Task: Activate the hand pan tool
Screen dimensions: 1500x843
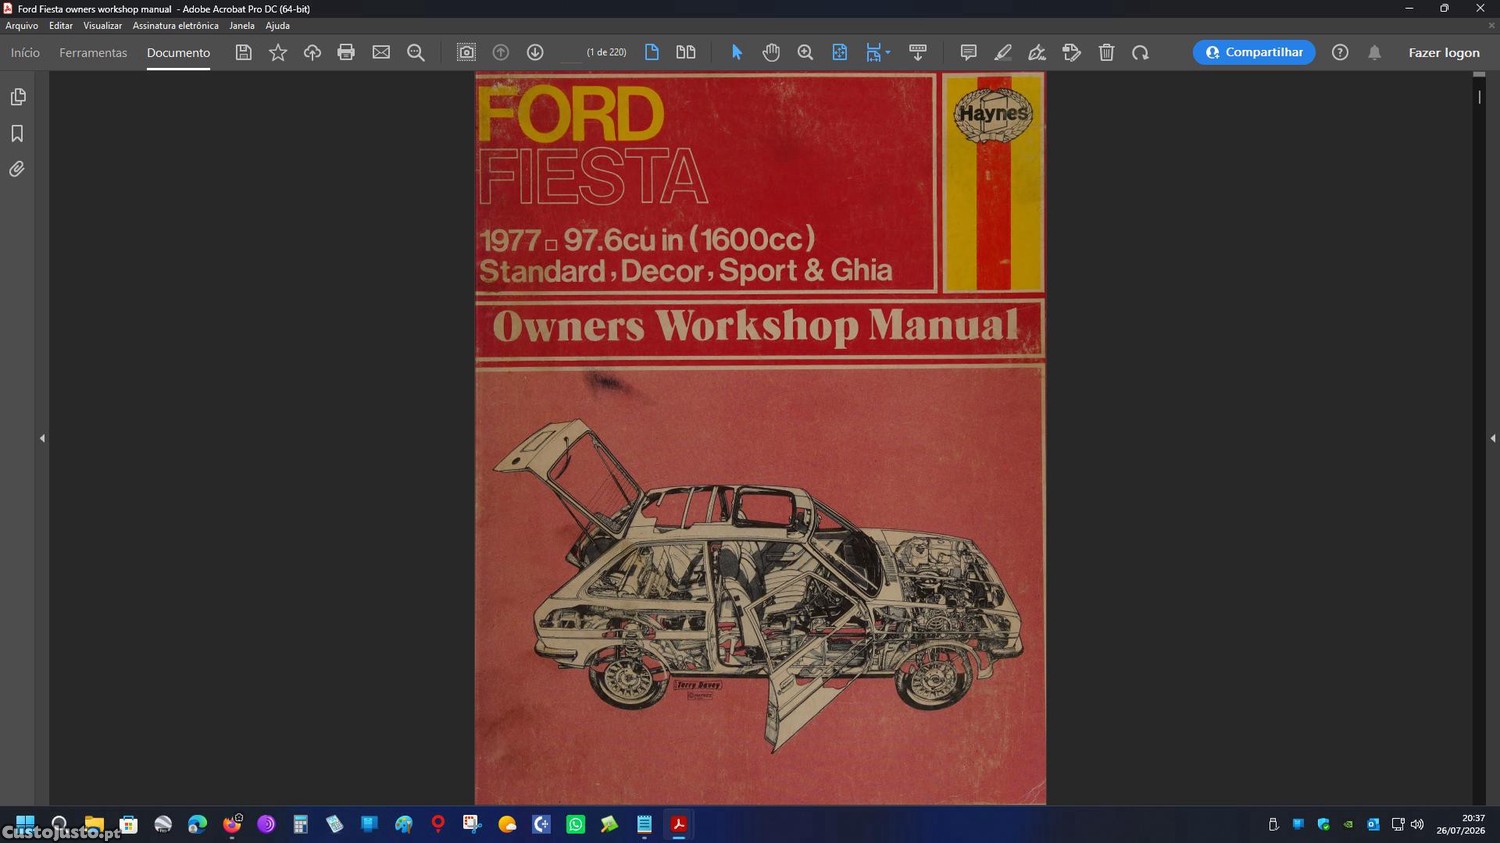Action: 771,52
